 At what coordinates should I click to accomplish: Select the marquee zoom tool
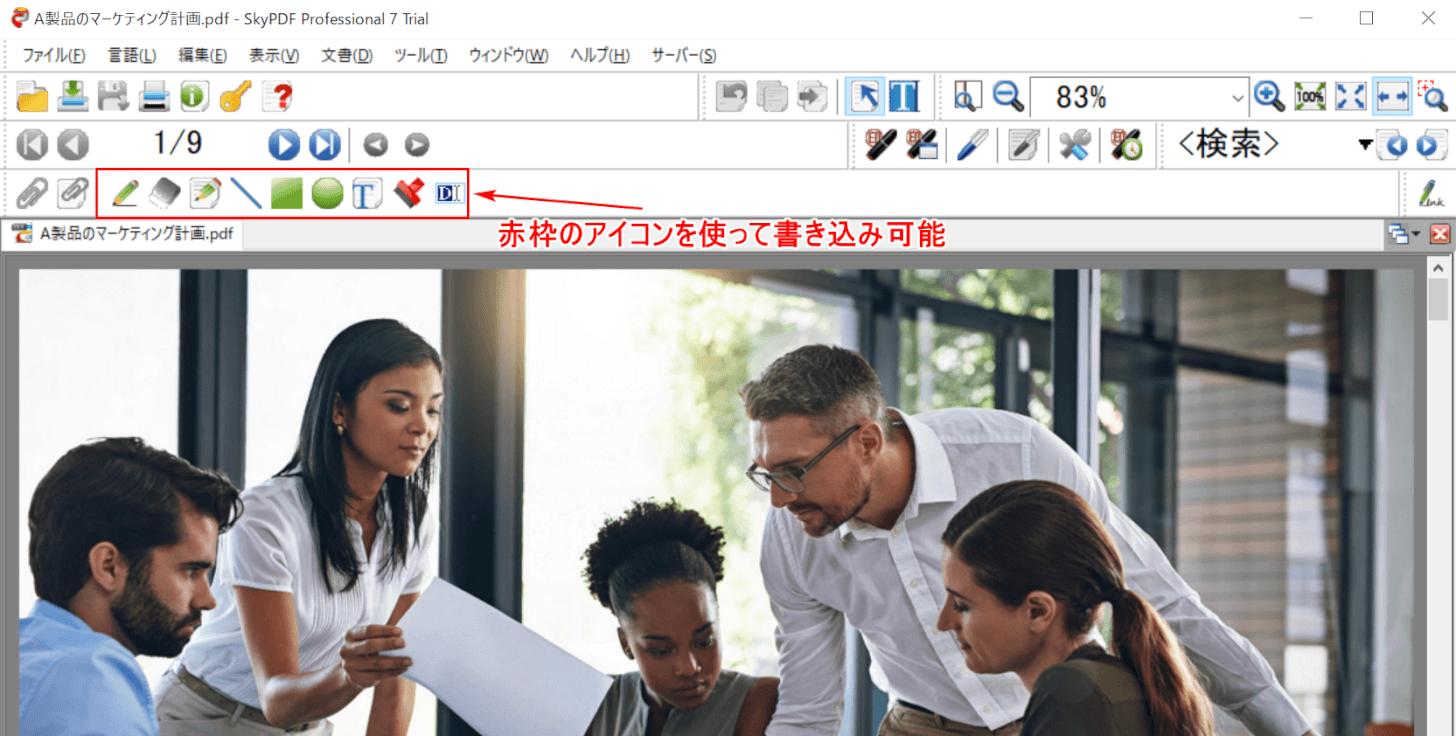click(1432, 96)
